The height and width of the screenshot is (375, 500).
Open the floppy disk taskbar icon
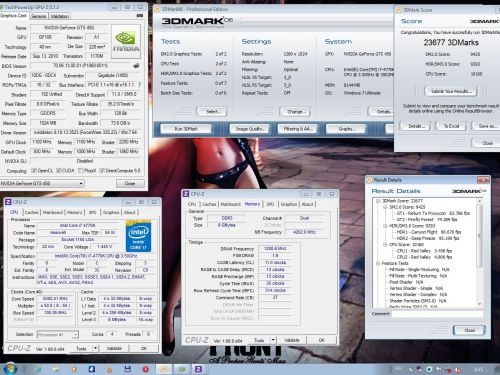[127, 369]
